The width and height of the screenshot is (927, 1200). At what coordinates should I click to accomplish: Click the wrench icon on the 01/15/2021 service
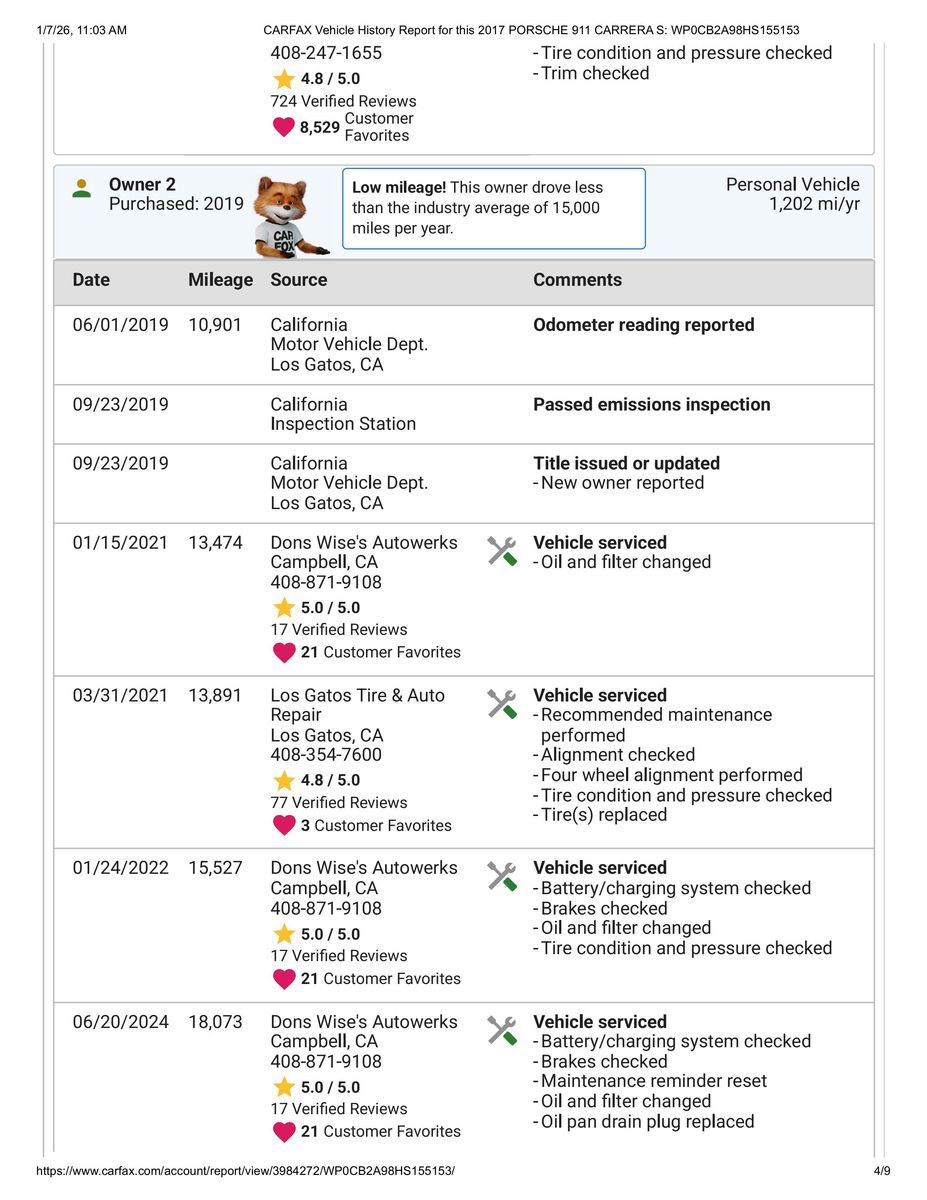click(x=501, y=551)
